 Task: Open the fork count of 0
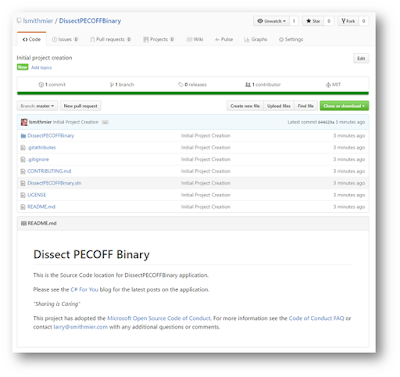coord(364,21)
